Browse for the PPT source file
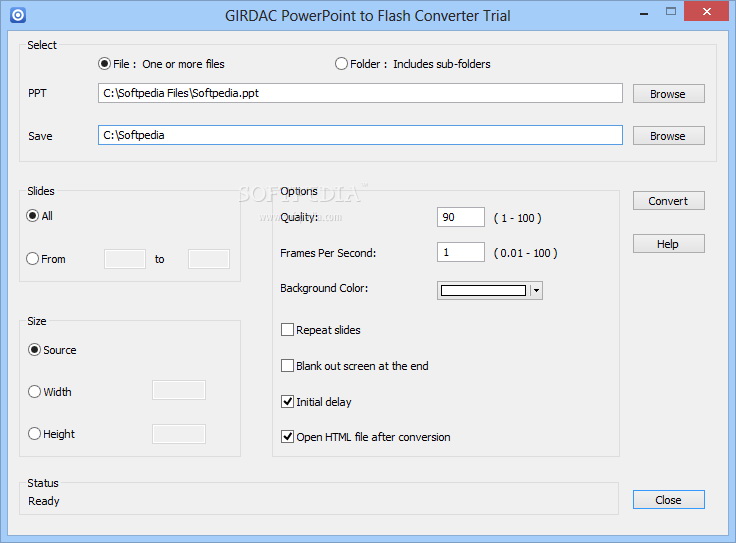Viewport: 736px width, 543px height. click(x=668, y=93)
